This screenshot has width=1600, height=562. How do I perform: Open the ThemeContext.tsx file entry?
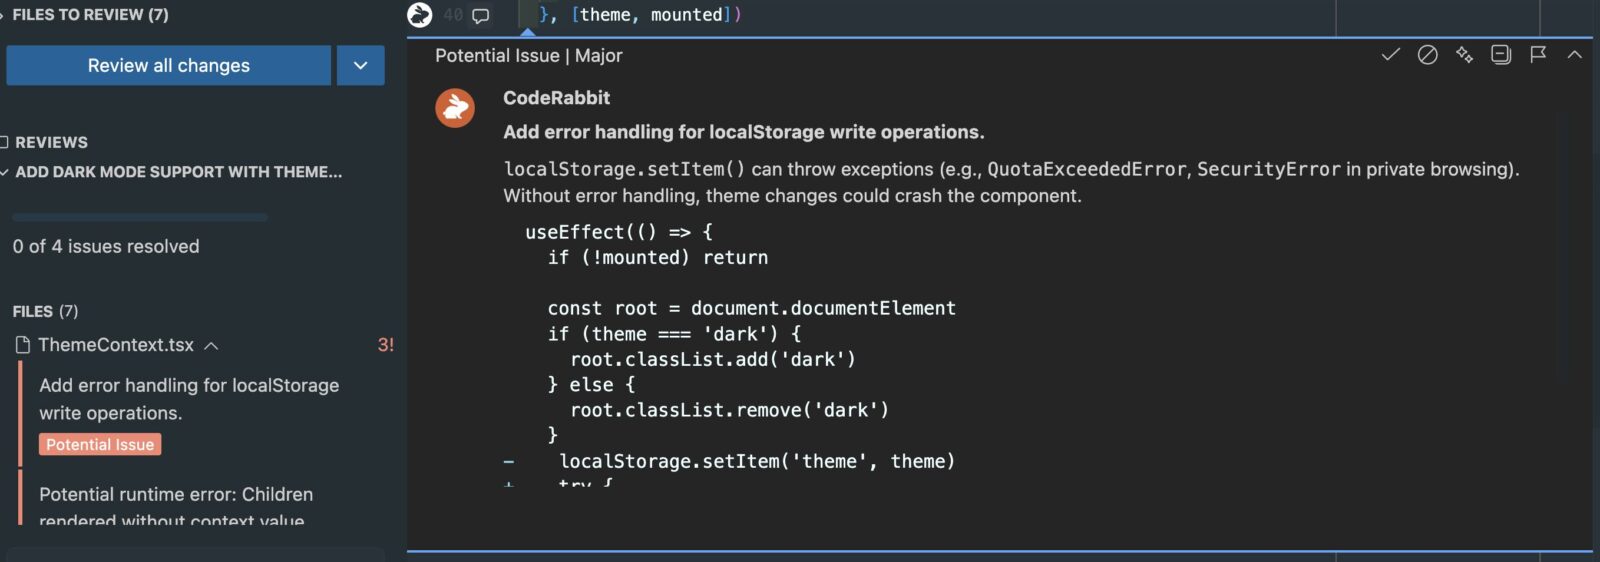point(116,345)
